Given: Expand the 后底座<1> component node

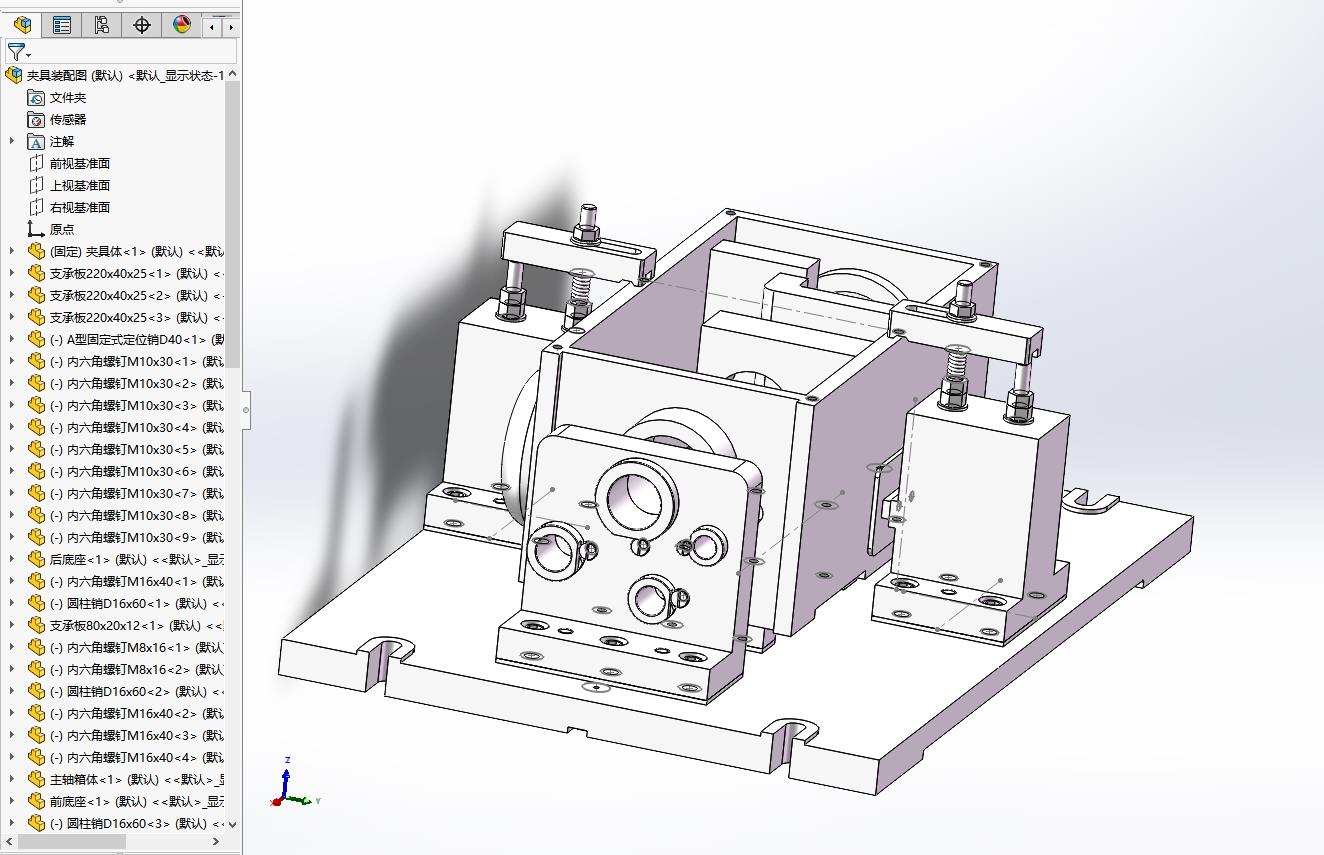Looking at the screenshot, I should pyautogui.click(x=12, y=559).
